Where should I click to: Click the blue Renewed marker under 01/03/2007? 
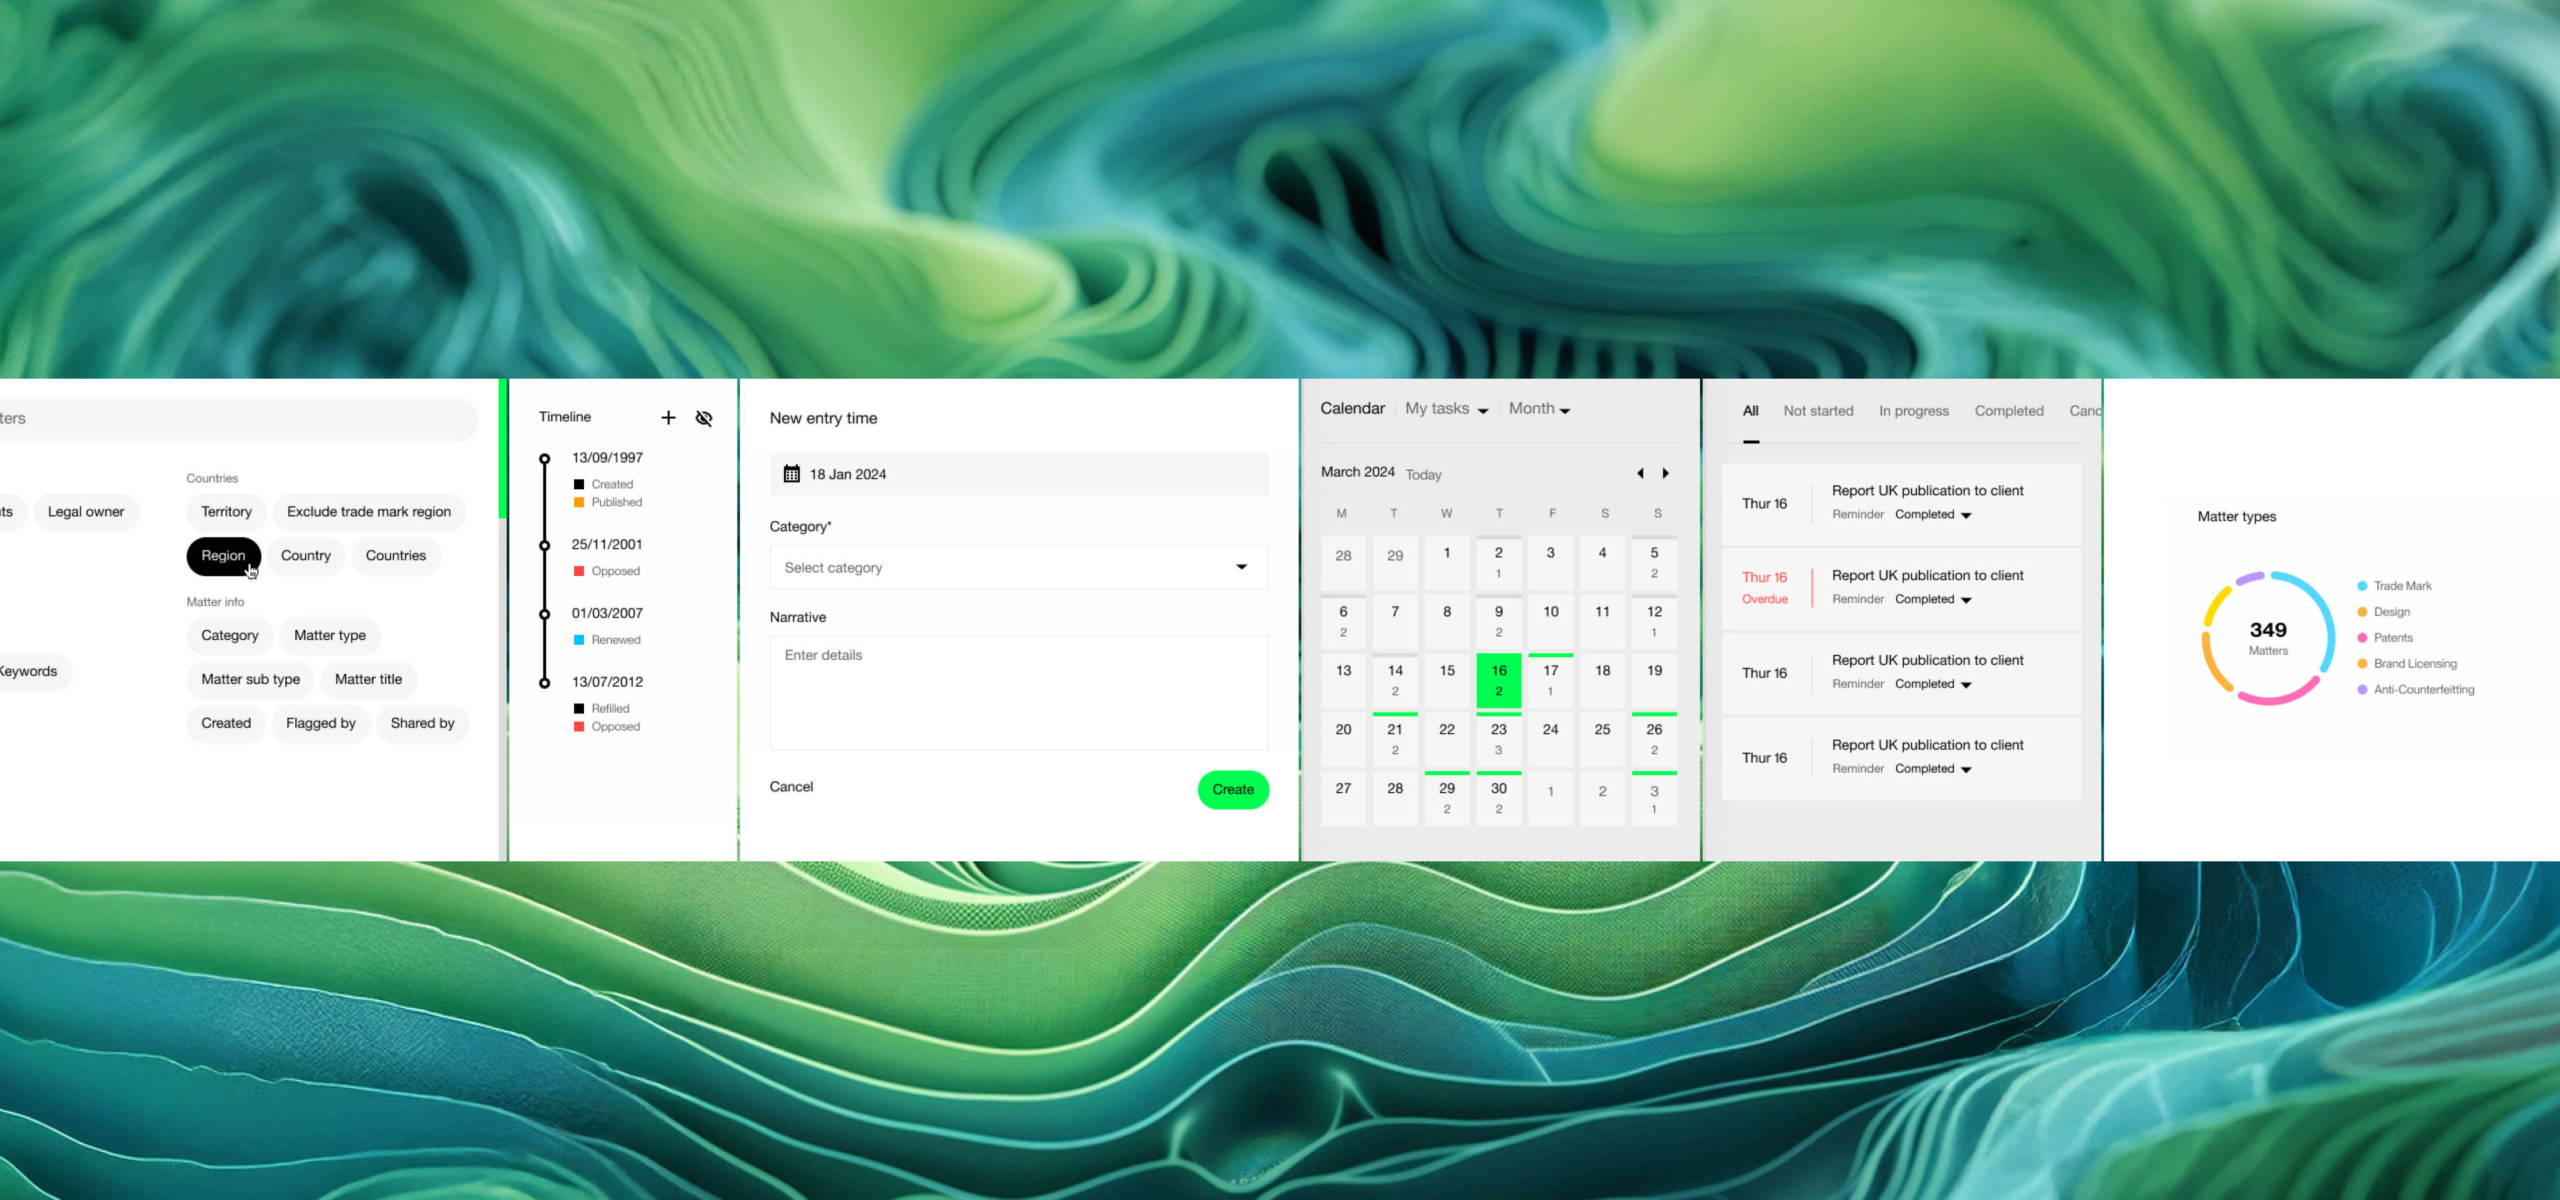click(579, 640)
